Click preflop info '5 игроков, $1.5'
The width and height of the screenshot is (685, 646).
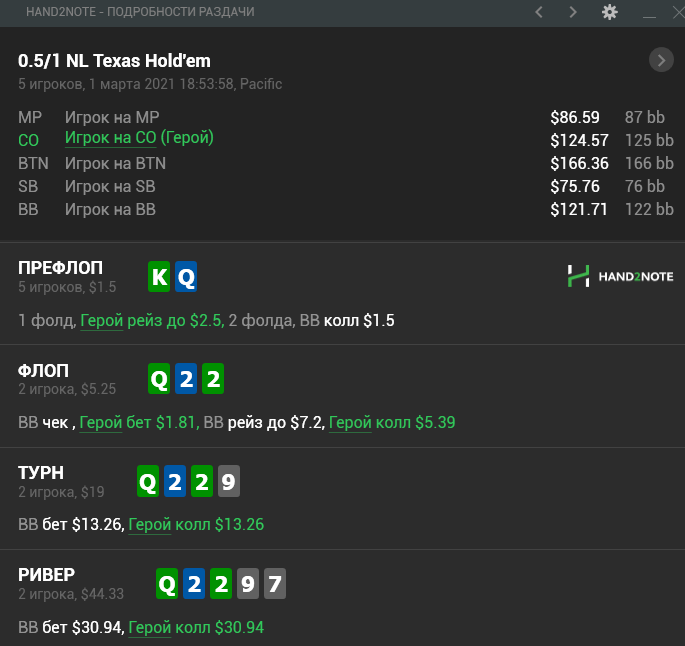pos(67,287)
